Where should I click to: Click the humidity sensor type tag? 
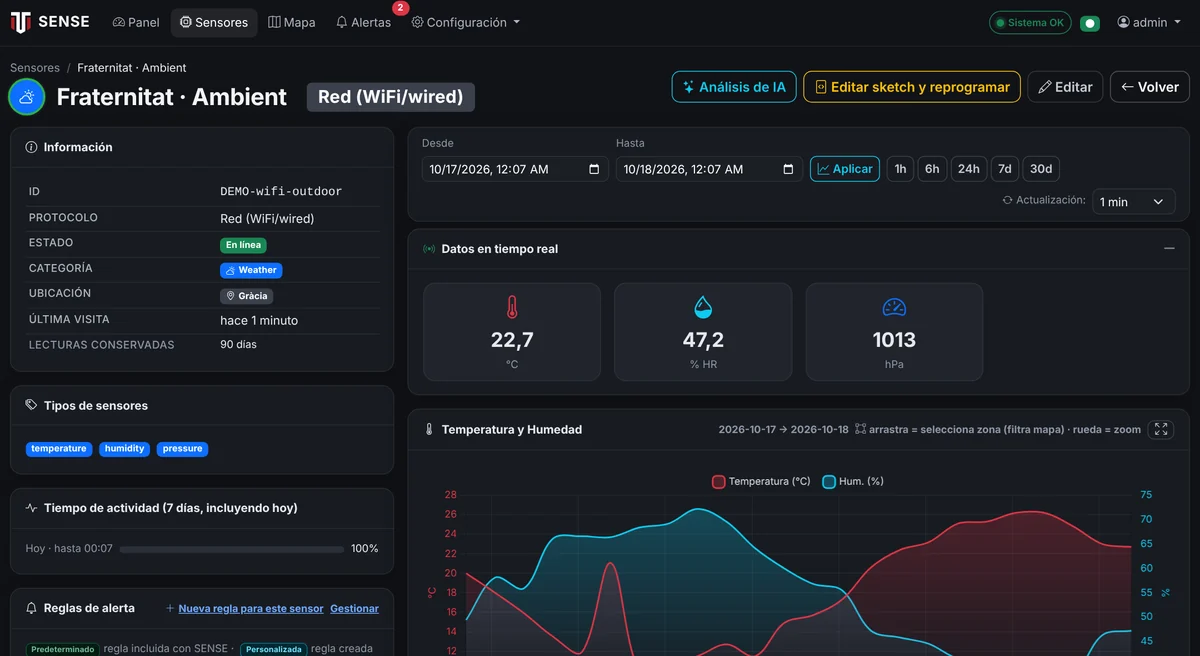pyautogui.click(x=125, y=449)
